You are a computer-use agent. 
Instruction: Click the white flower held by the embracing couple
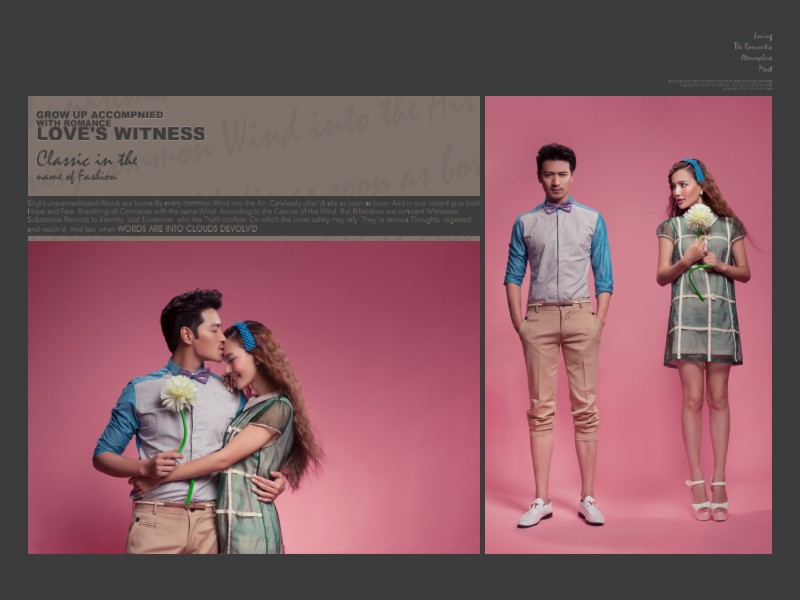[179, 392]
